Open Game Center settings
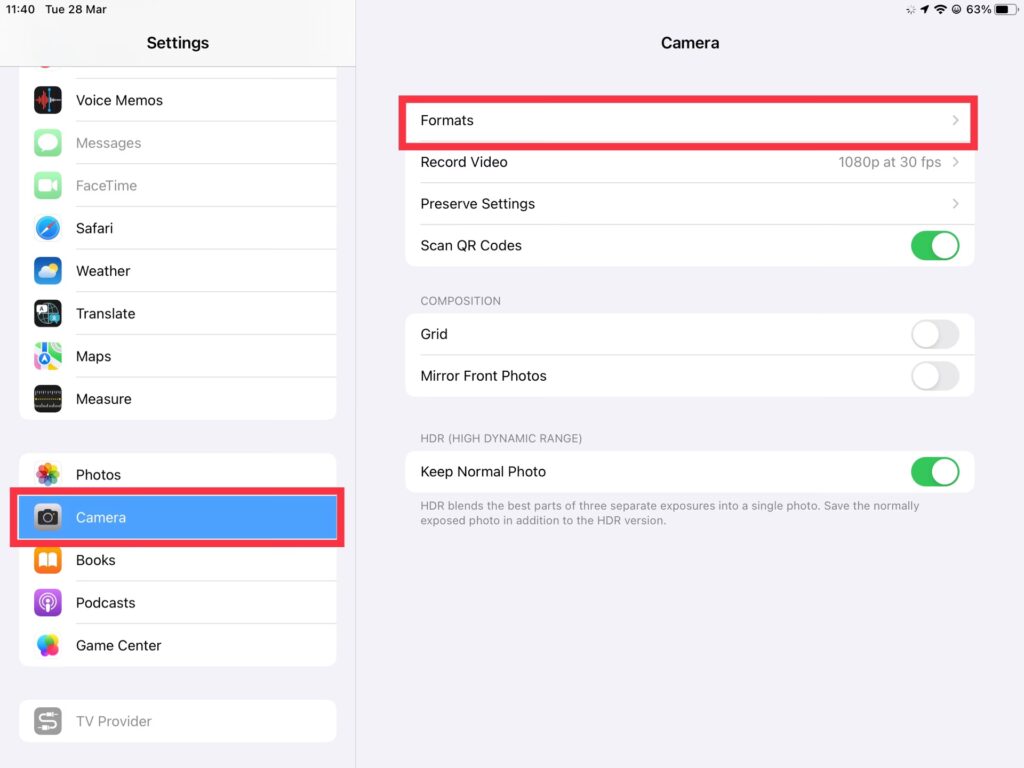Screen dimensions: 1024x768 click(x=178, y=646)
